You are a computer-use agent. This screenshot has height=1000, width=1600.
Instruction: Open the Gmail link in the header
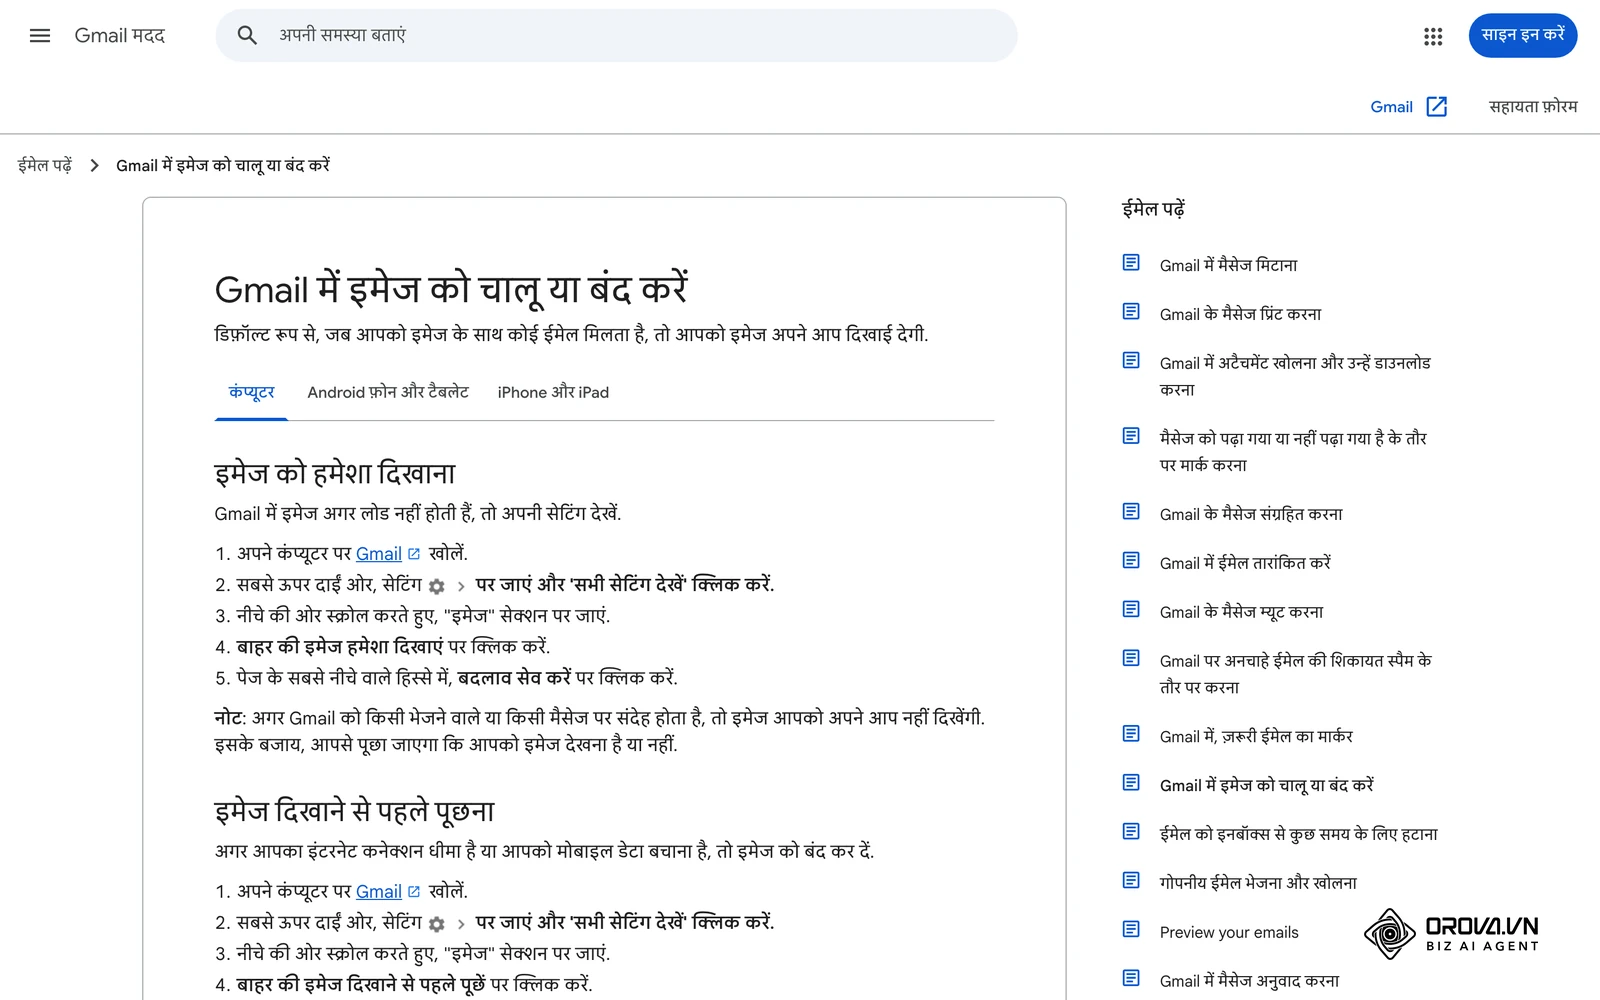pos(1391,107)
